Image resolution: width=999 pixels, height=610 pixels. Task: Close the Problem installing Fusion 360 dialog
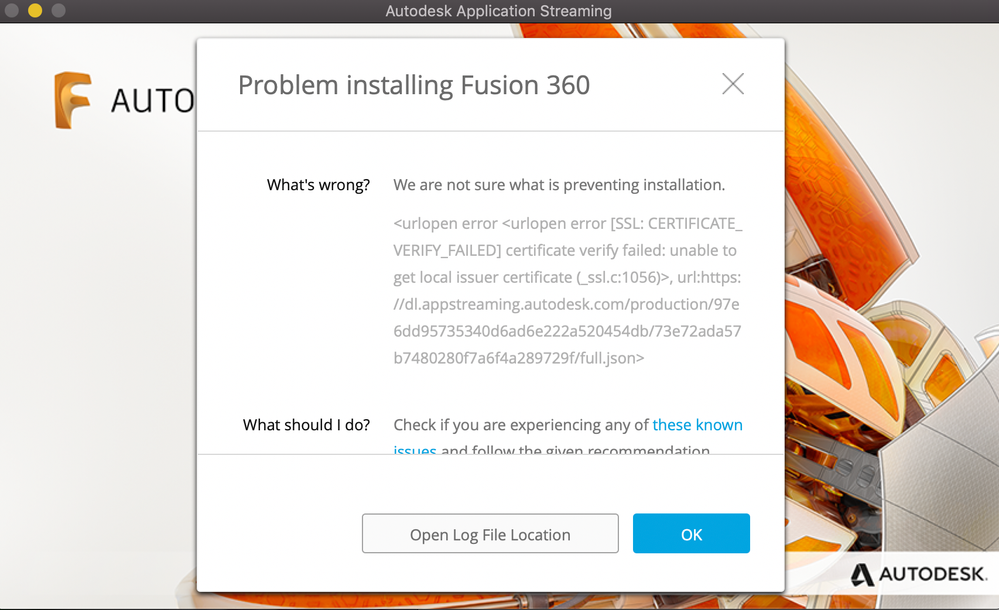[x=733, y=84]
